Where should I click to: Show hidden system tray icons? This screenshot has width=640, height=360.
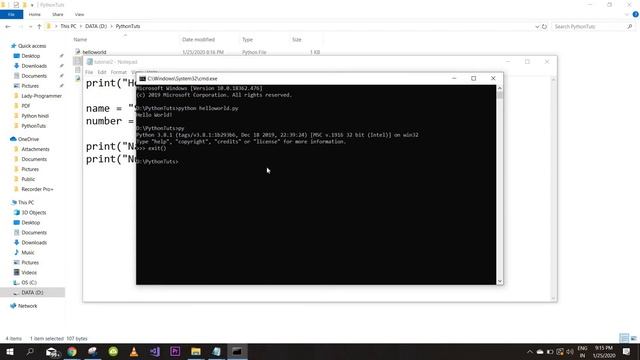click(x=529, y=351)
